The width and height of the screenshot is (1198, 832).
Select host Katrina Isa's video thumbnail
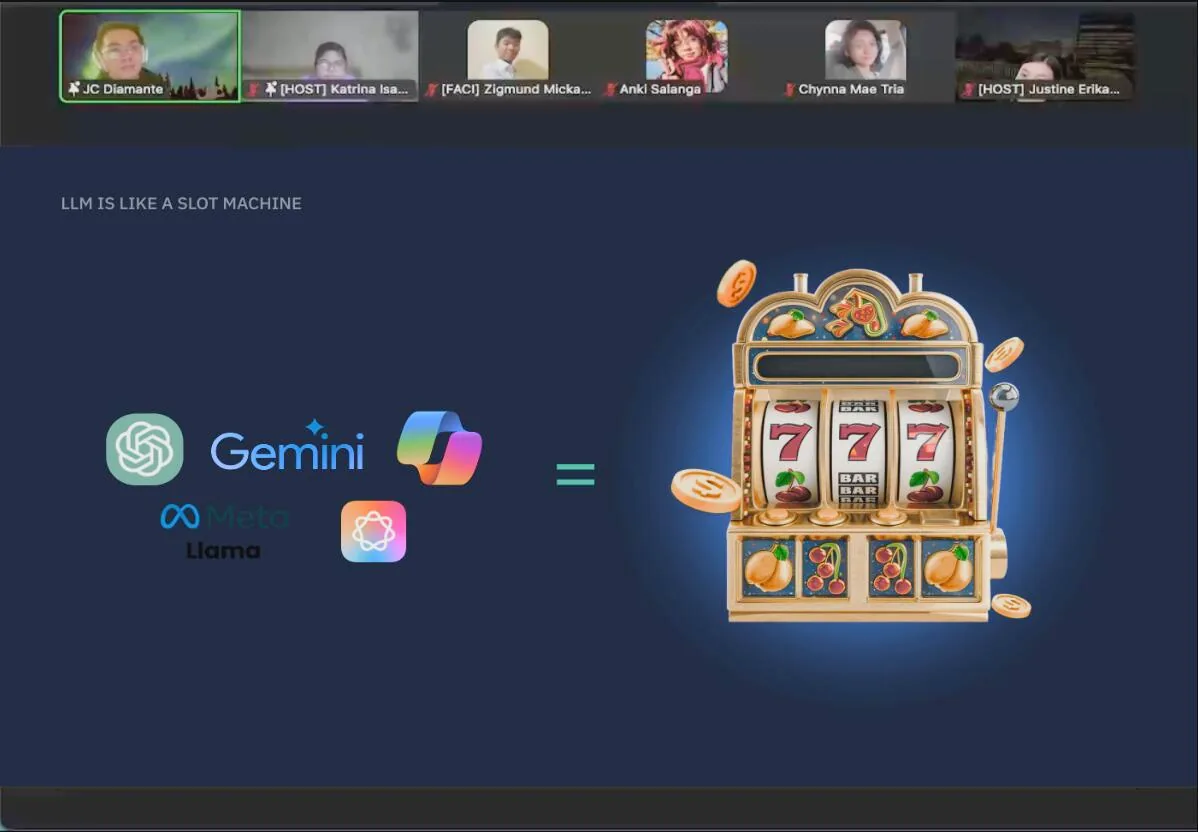click(330, 56)
